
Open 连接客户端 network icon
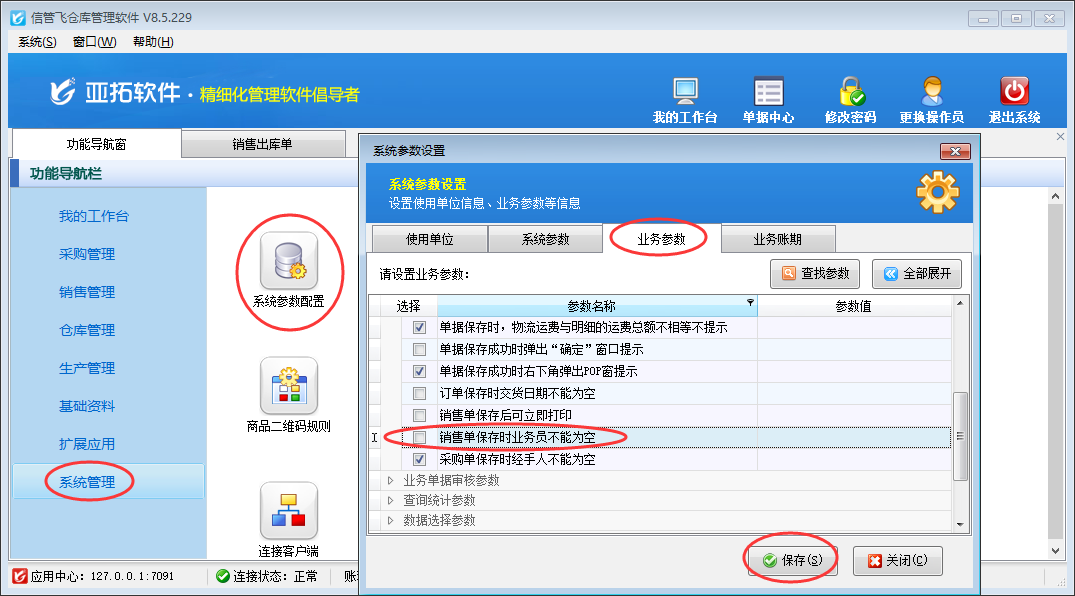click(x=288, y=511)
